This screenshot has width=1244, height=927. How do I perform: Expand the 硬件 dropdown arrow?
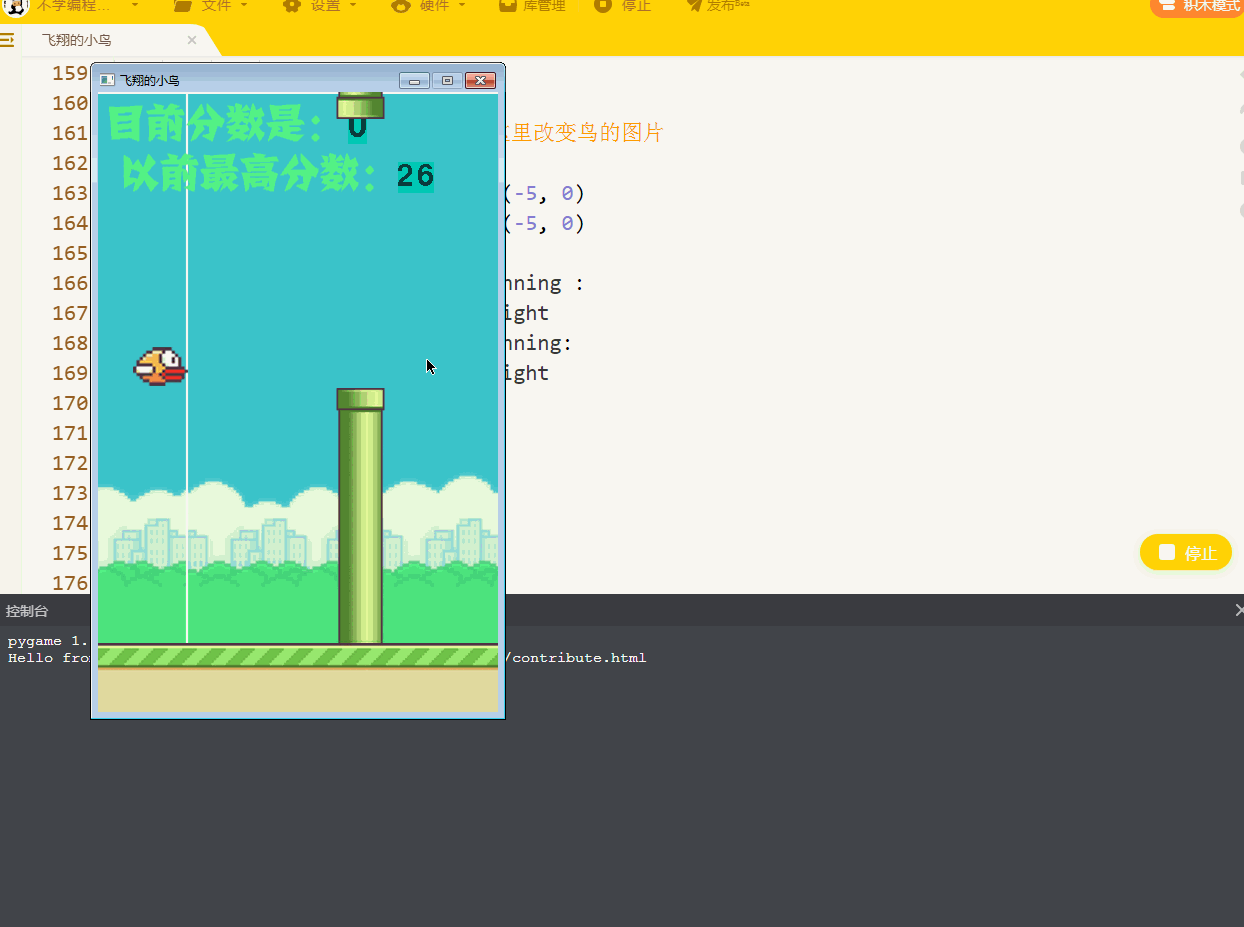(462, 5)
